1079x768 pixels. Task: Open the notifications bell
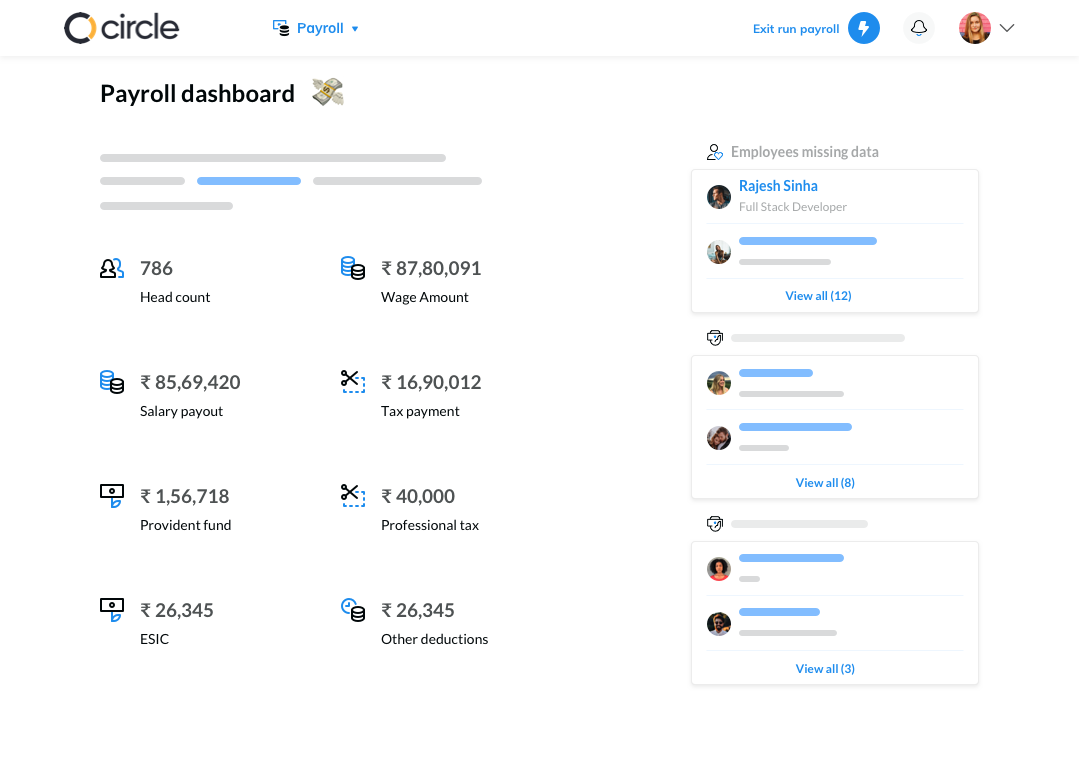point(919,28)
